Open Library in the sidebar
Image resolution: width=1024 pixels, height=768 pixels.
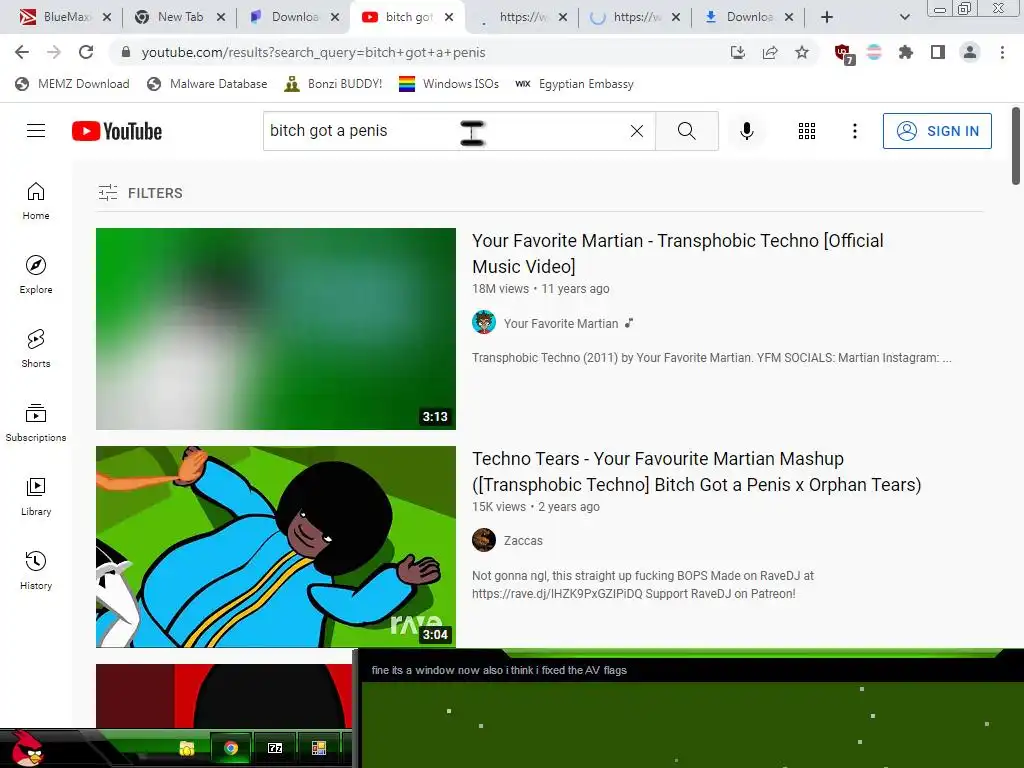[36, 496]
